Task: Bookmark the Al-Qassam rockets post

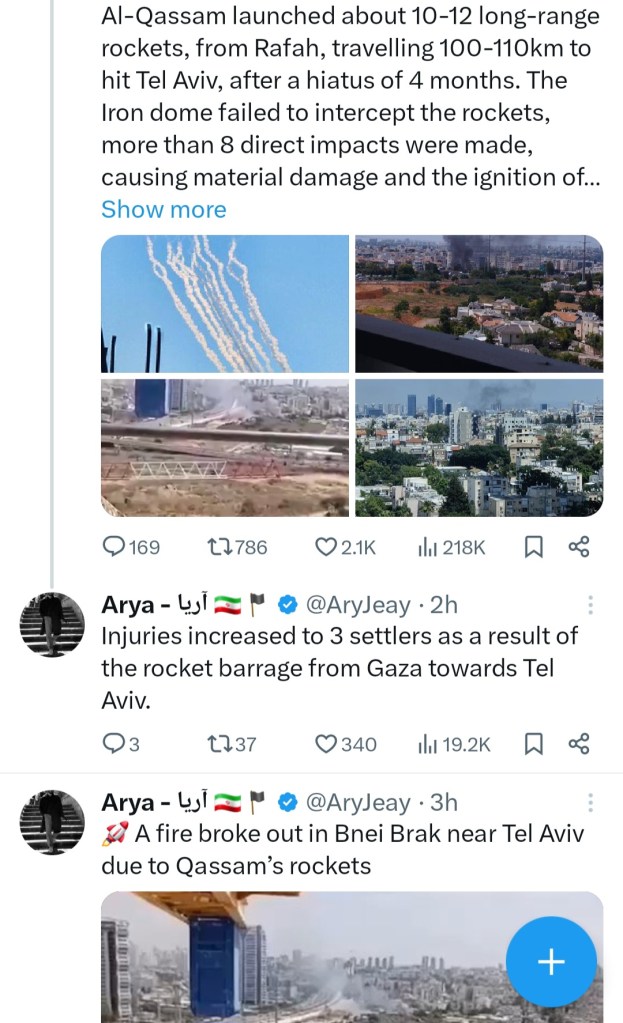Action: coord(534,547)
